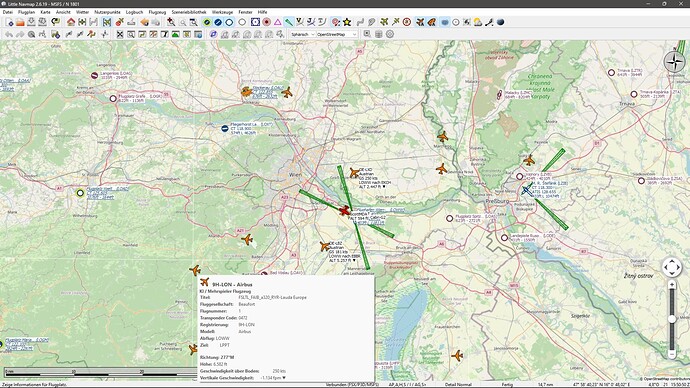Click the Landepiste Buso airport symbol
The width and height of the screenshot is (690, 388).
504,238
